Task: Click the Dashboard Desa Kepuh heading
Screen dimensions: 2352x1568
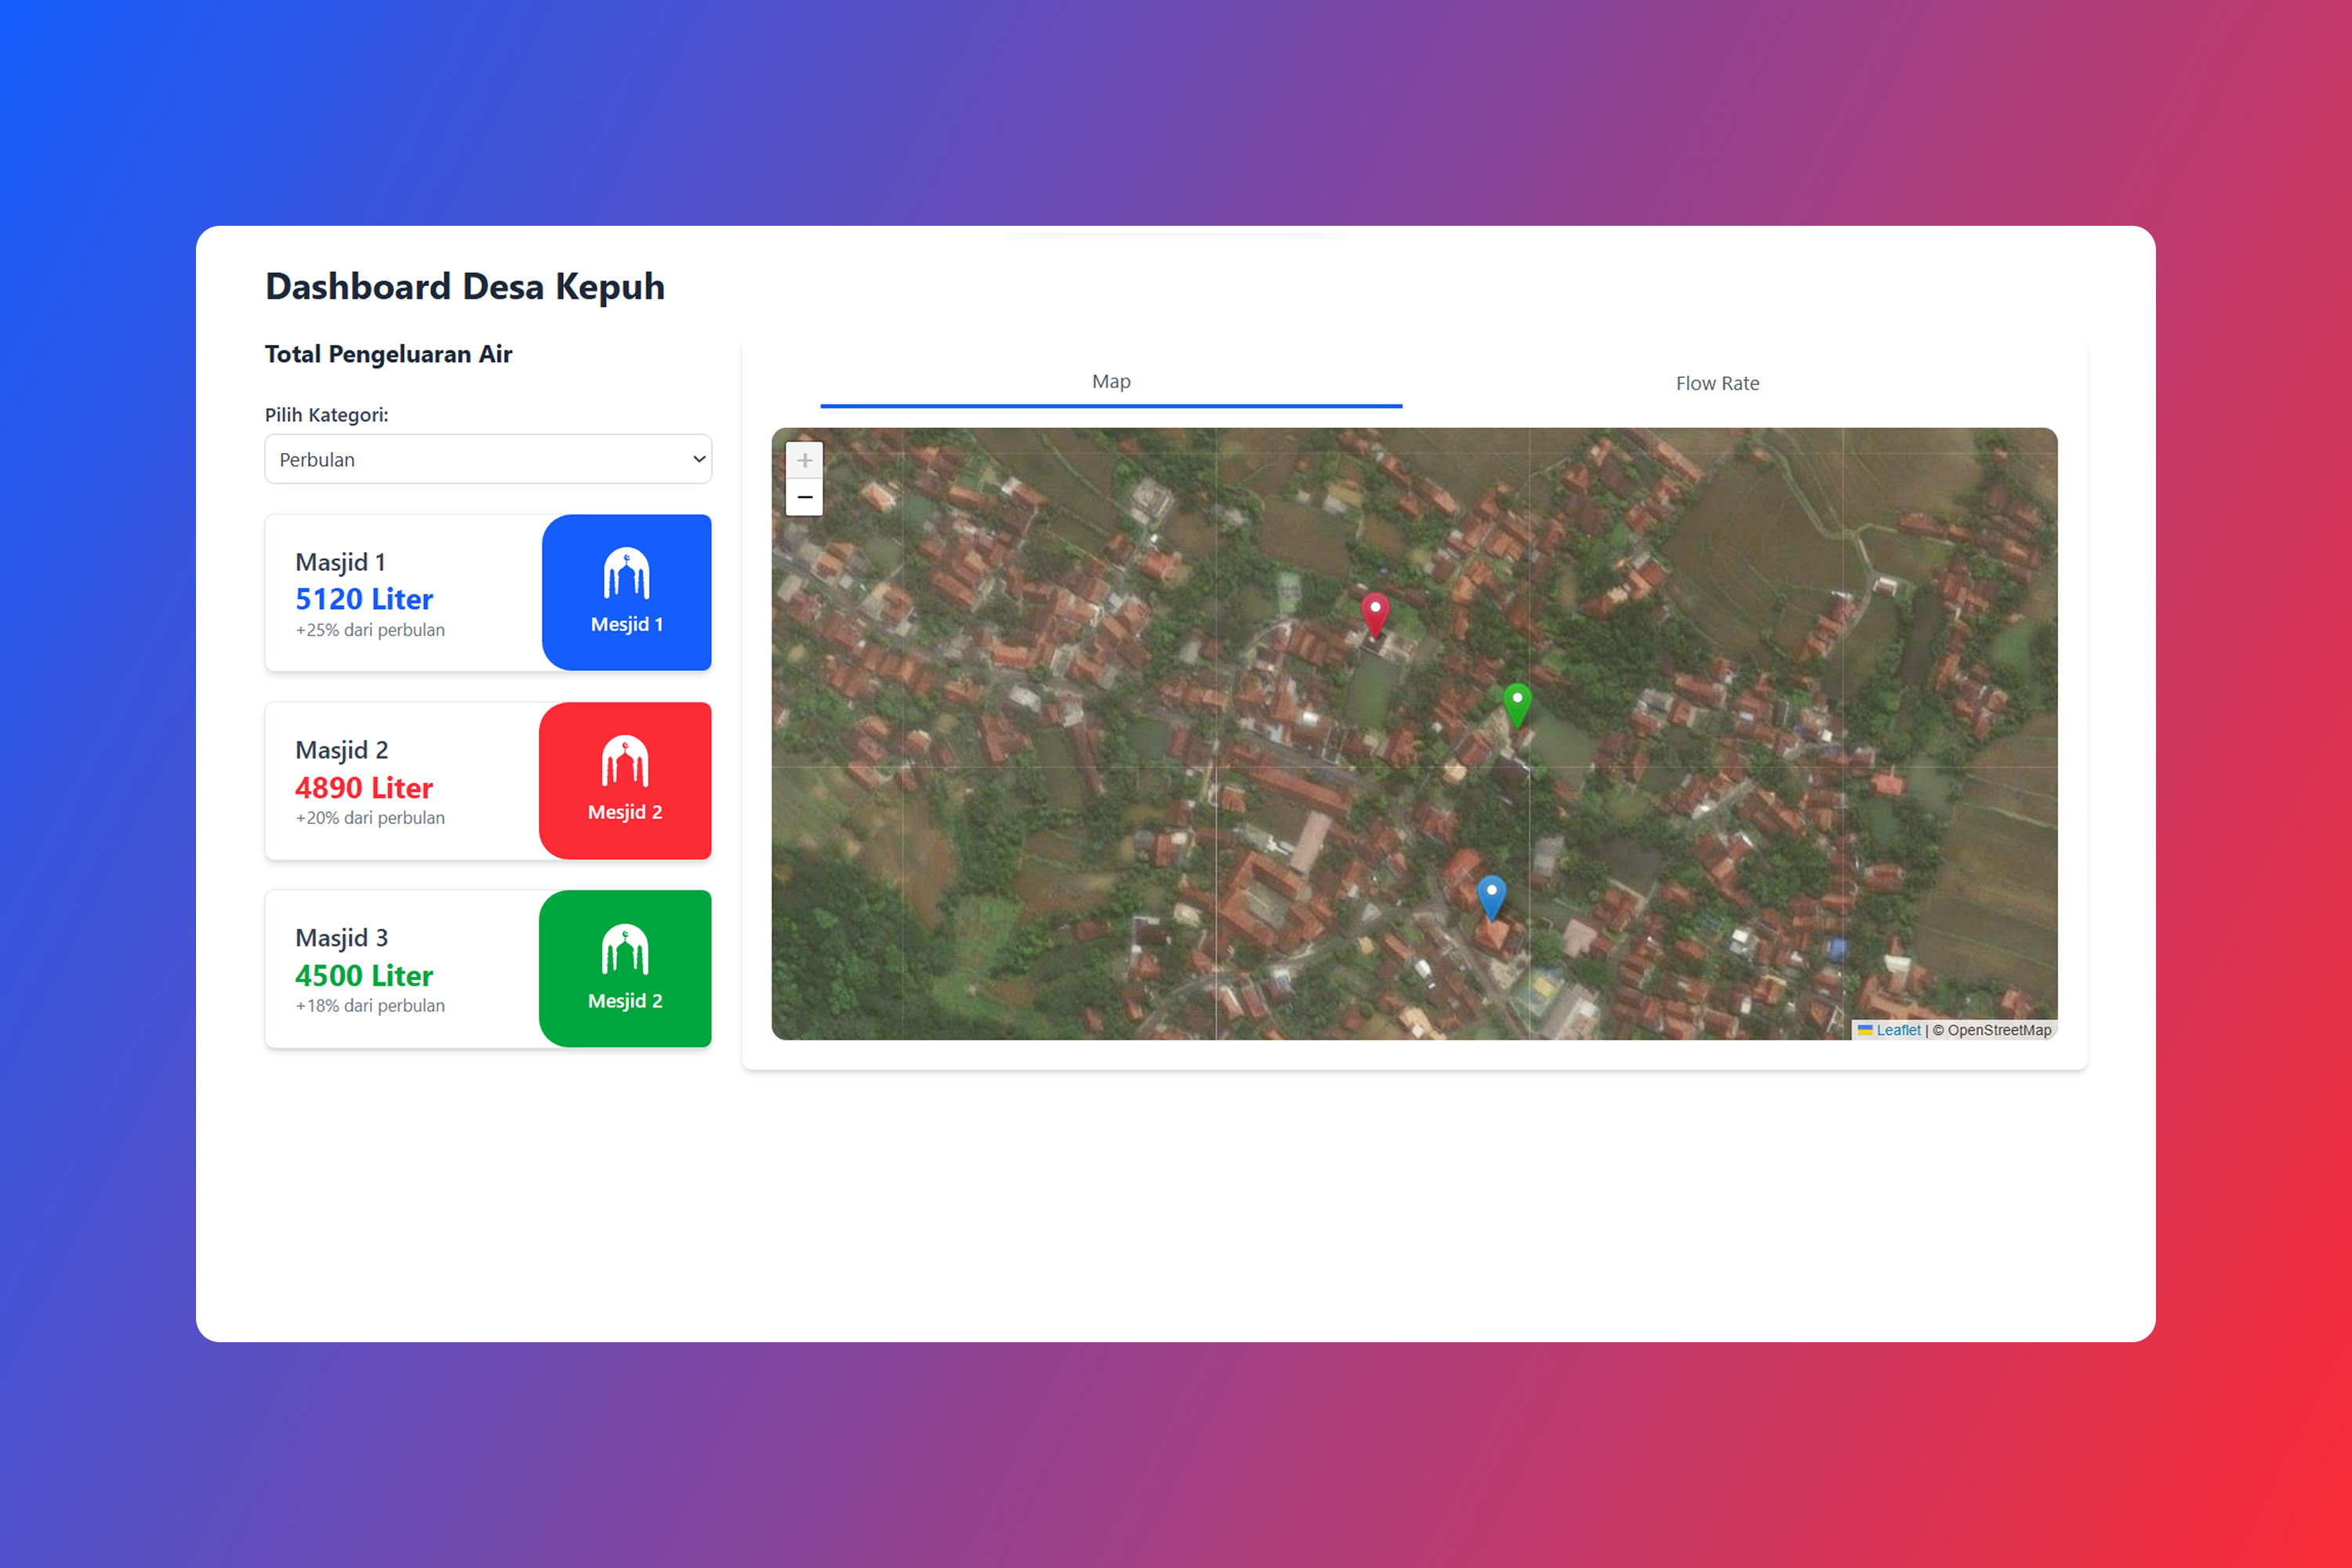Action: [465, 287]
